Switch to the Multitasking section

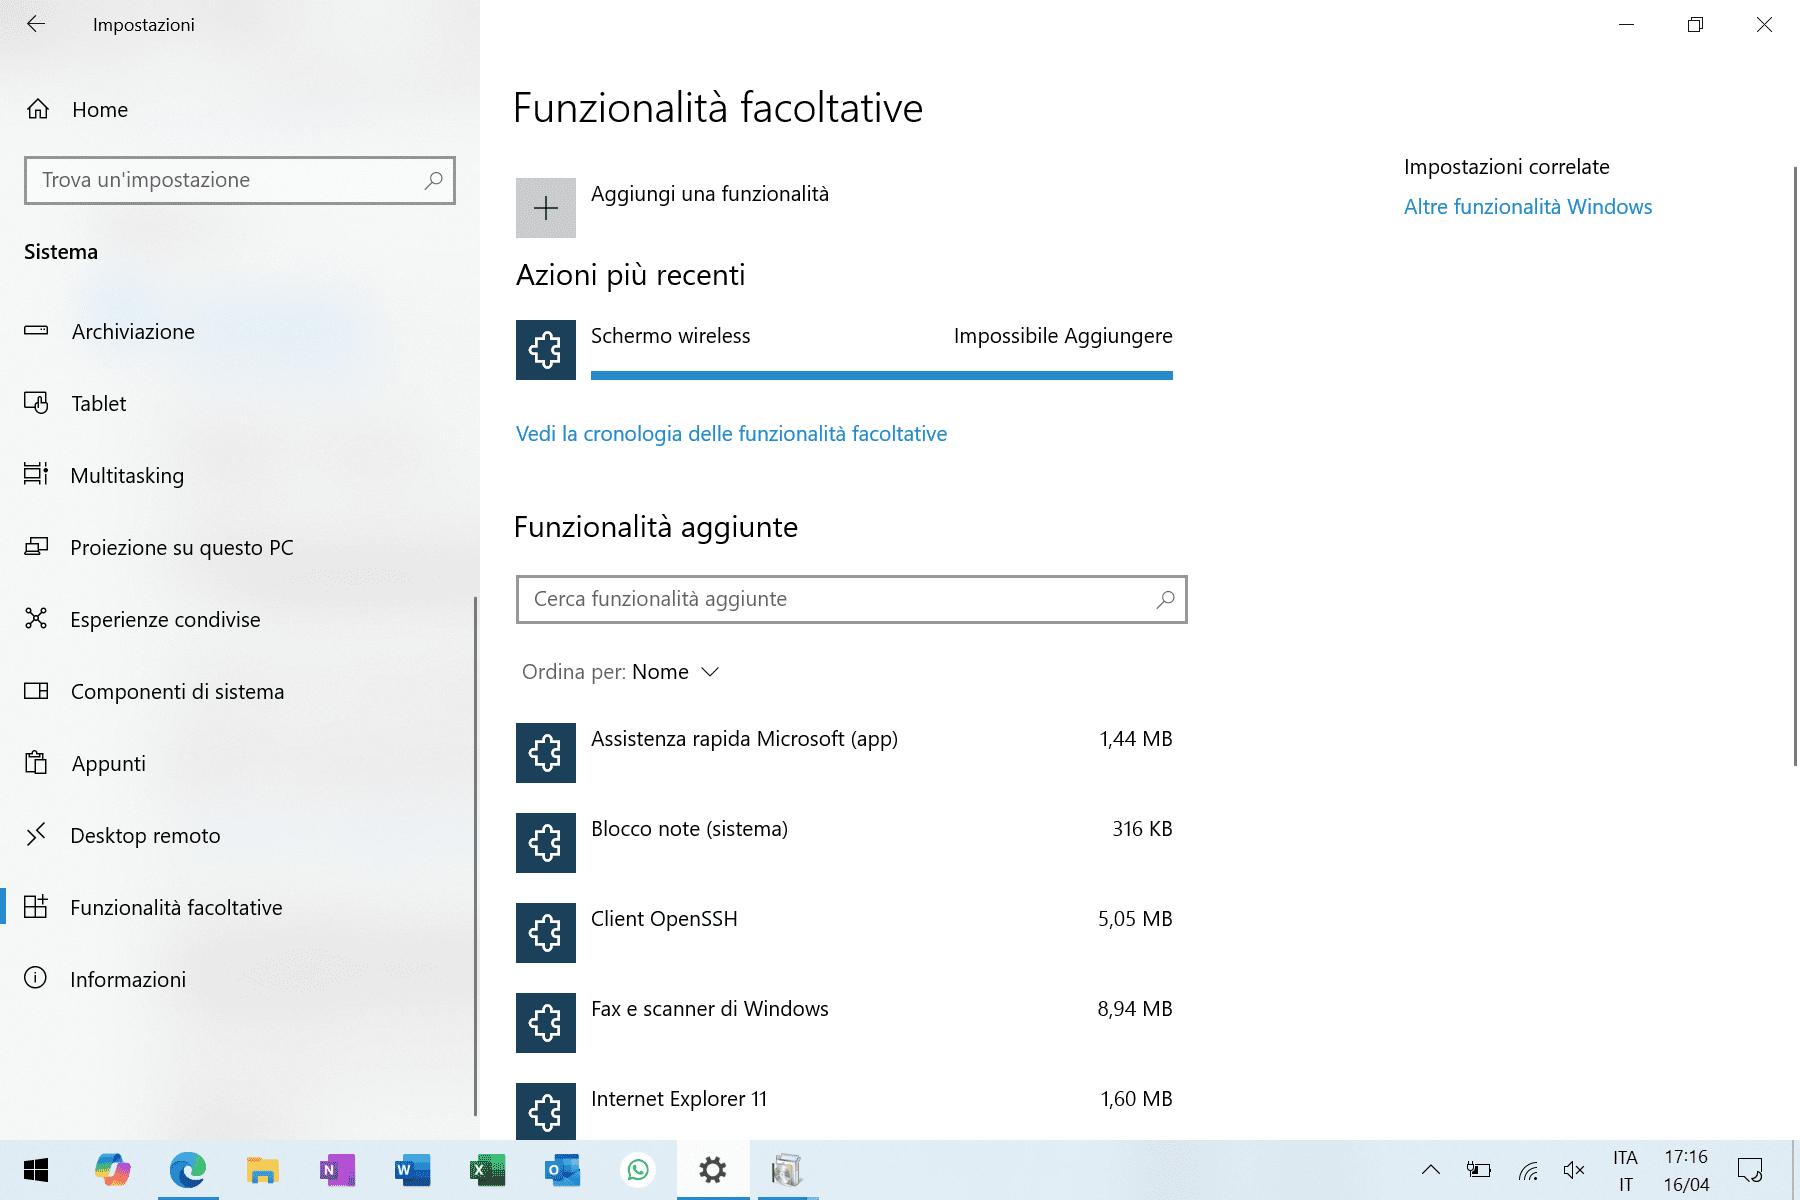tap(126, 475)
